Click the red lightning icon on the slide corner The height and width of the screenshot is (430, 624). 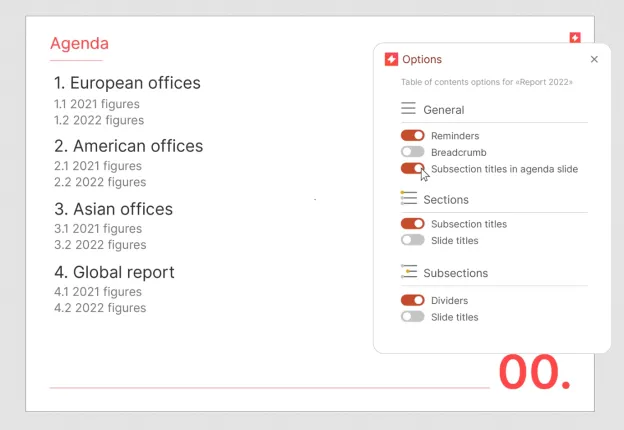coord(575,37)
